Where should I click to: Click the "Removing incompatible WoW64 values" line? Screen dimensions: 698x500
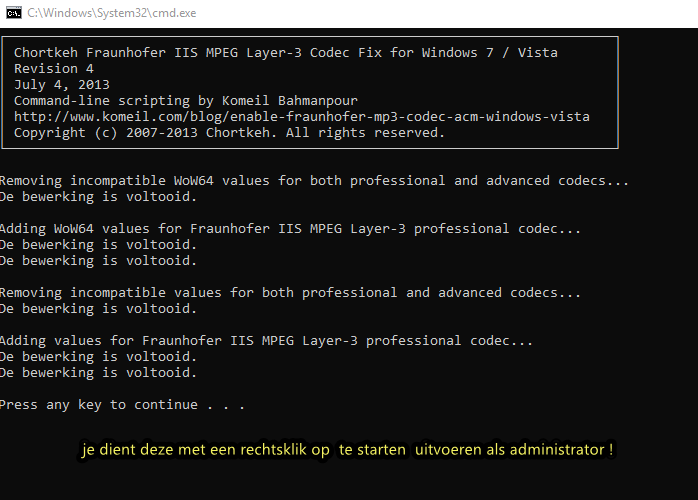click(314, 181)
